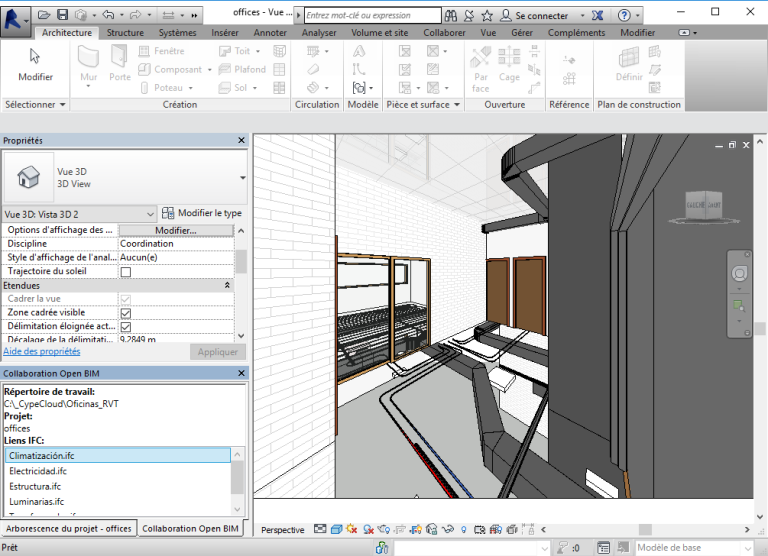Click the temporary hide/isolate glasses icon
The image size is (768, 556).
click(x=448, y=530)
